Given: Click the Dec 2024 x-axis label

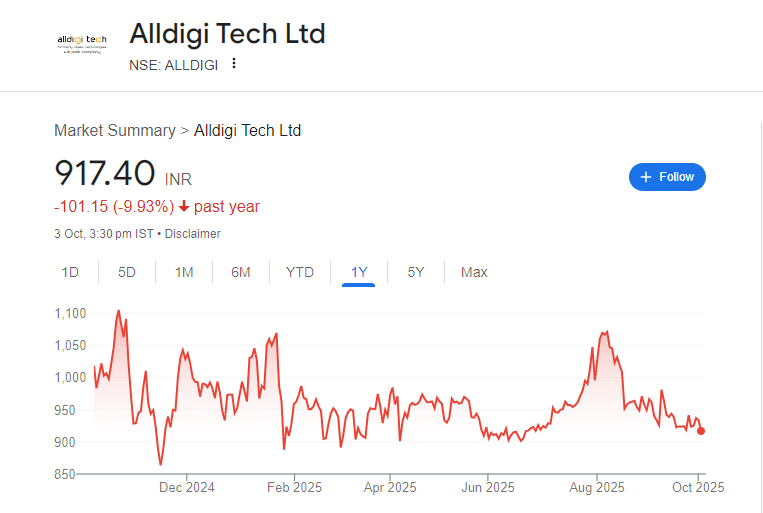Looking at the screenshot, I should (x=187, y=488).
